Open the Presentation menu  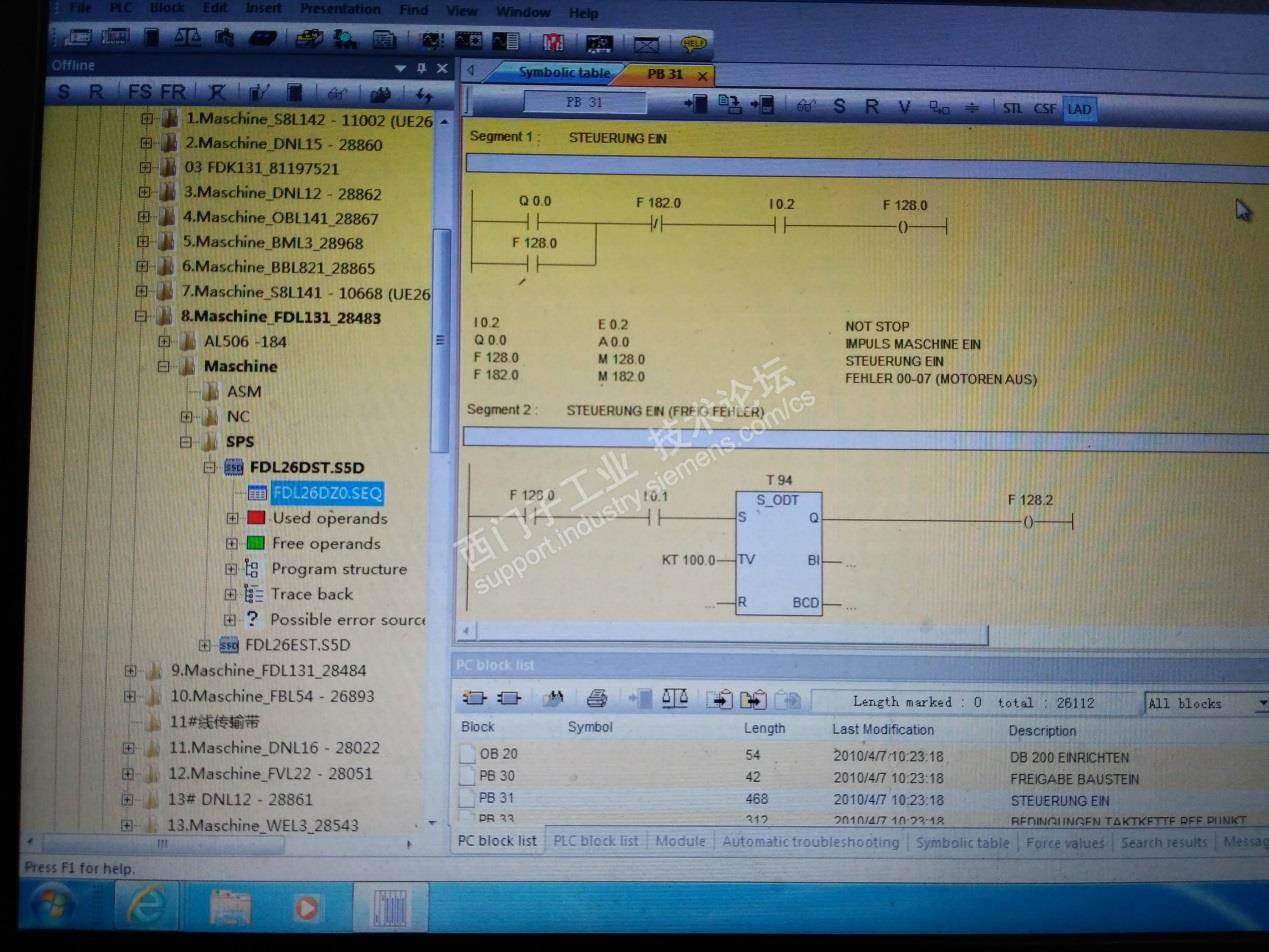point(340,9)
